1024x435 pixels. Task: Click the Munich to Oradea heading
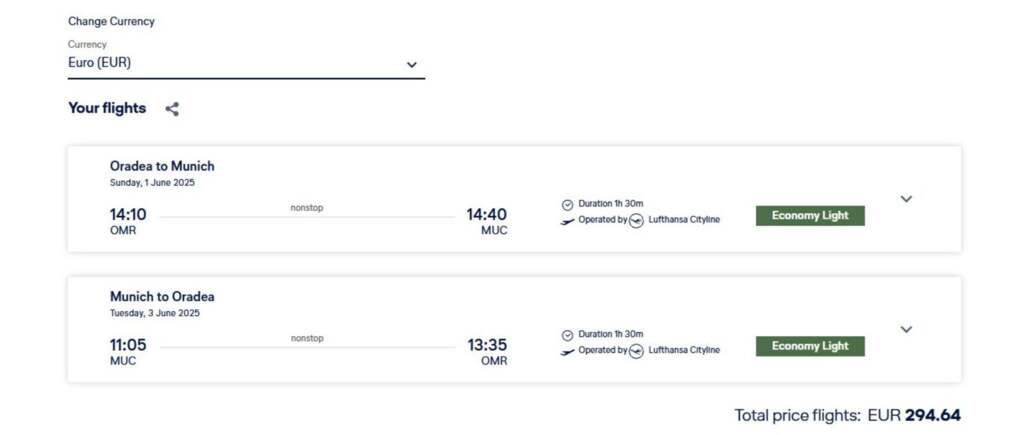(162, 296)
